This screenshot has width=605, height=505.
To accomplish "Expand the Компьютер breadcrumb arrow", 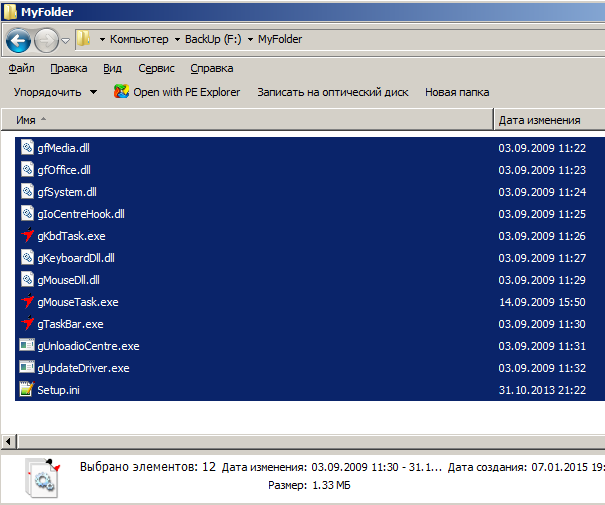I will pos(177,40).
